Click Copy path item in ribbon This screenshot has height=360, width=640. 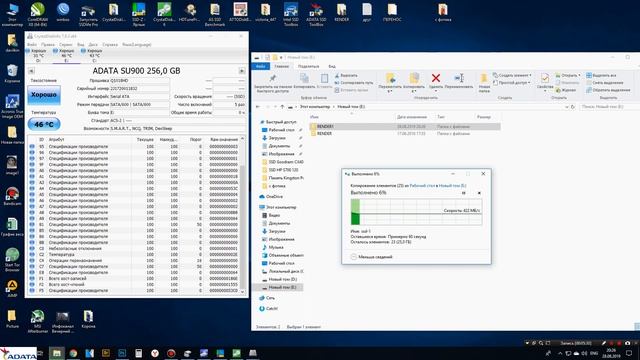tap(353, 83)
